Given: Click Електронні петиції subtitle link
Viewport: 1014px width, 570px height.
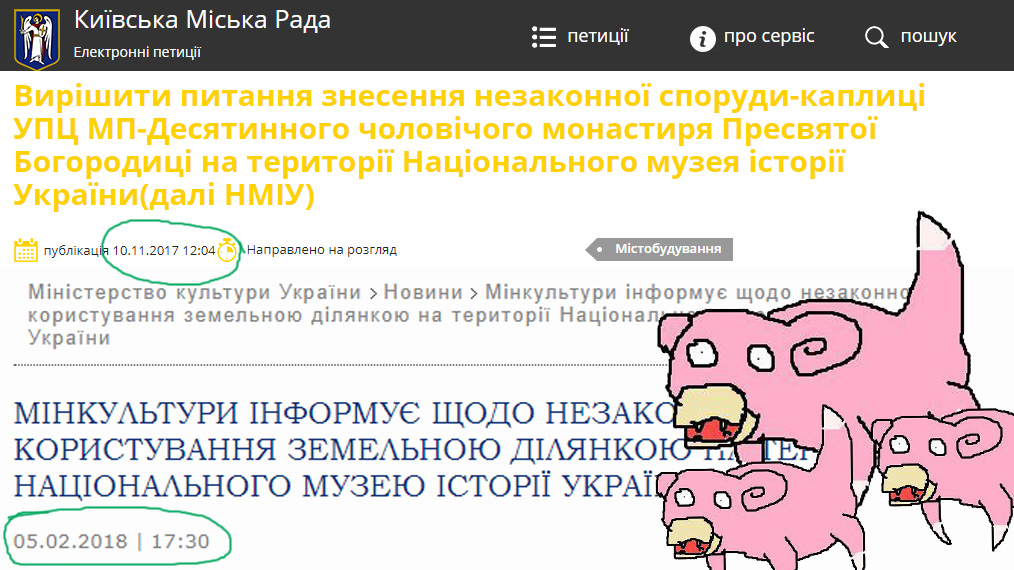Looking at the screenshot, I should (137, 52).
